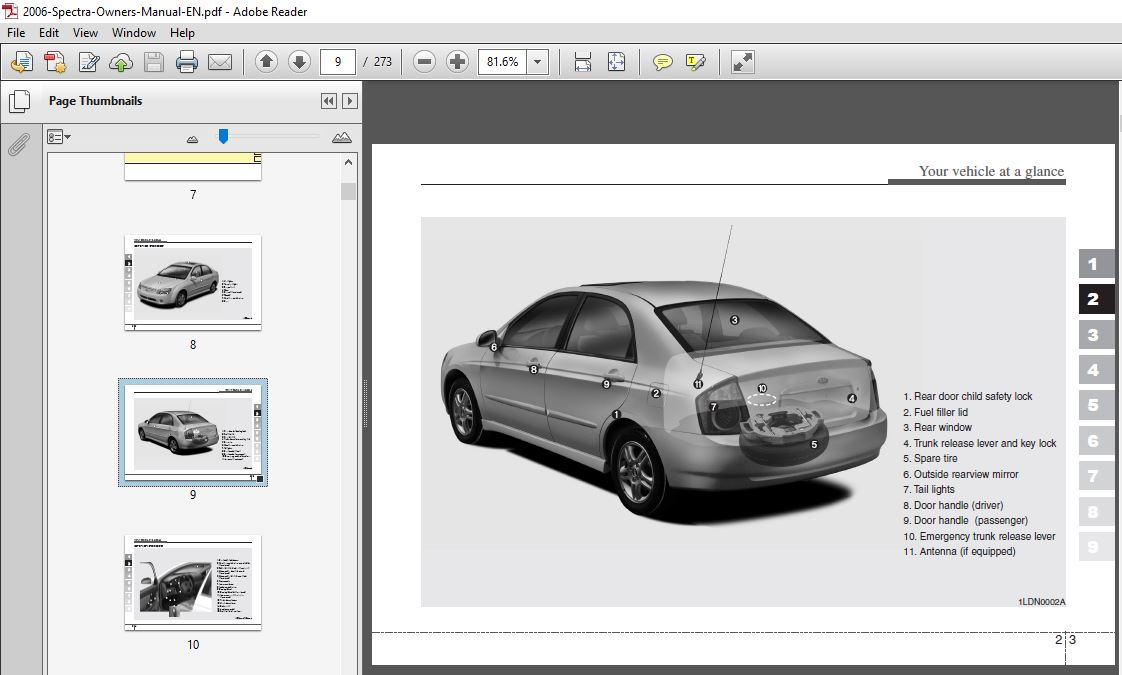This screenshot has width=1122, height=675.
Task: Click the page number field showing 9
Action: 338,62
